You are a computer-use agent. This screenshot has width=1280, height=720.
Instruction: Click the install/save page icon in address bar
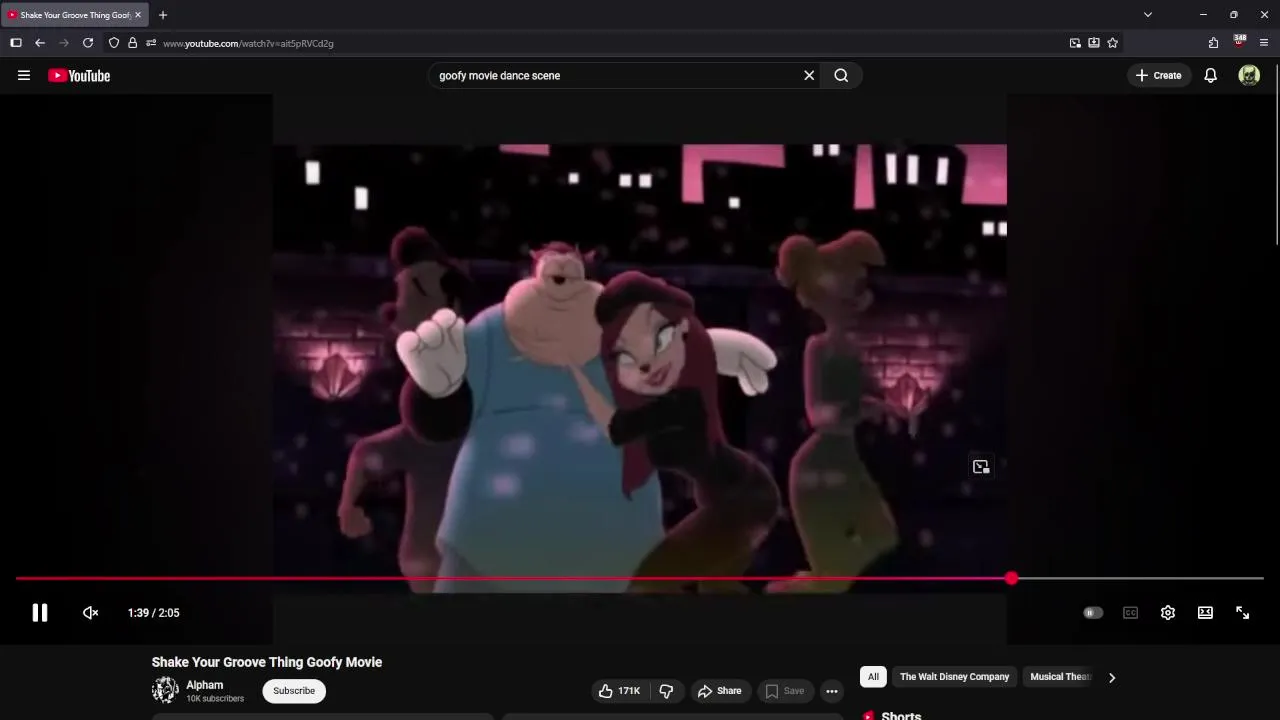(x=1094, y=43)
